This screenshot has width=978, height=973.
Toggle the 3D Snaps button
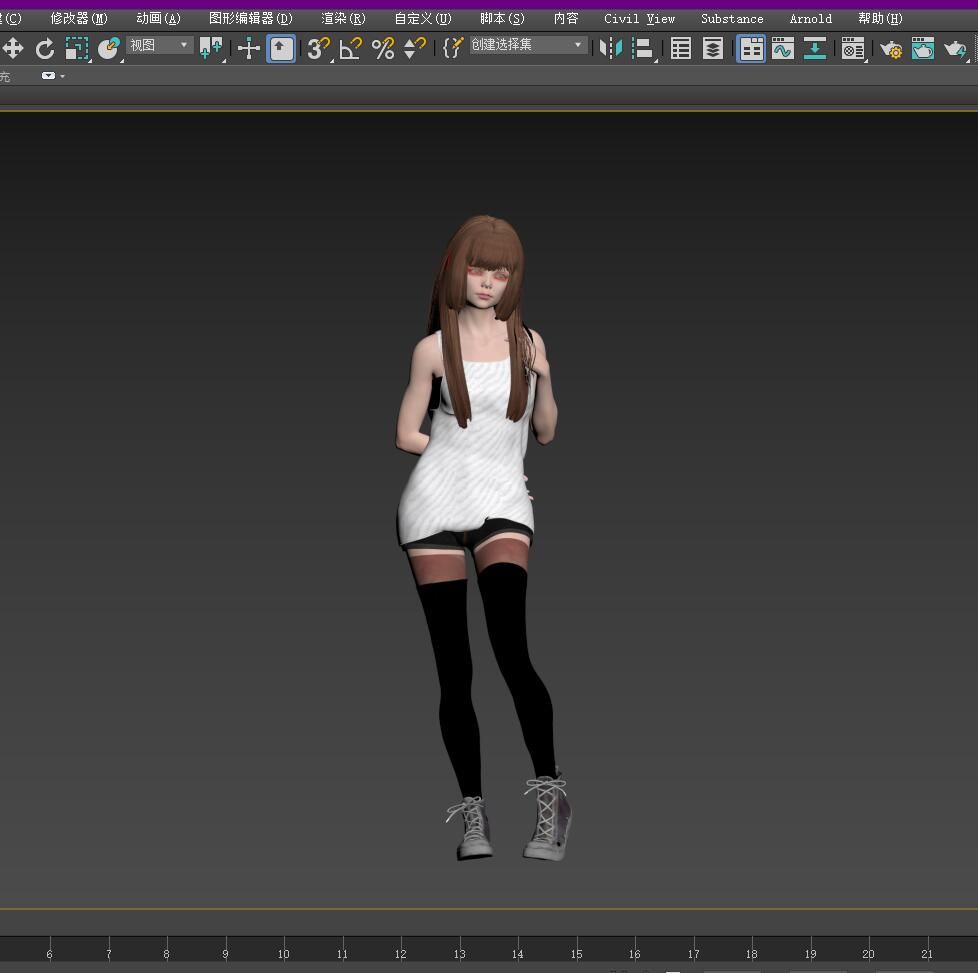pyautogui.click(x=318, y=48)
